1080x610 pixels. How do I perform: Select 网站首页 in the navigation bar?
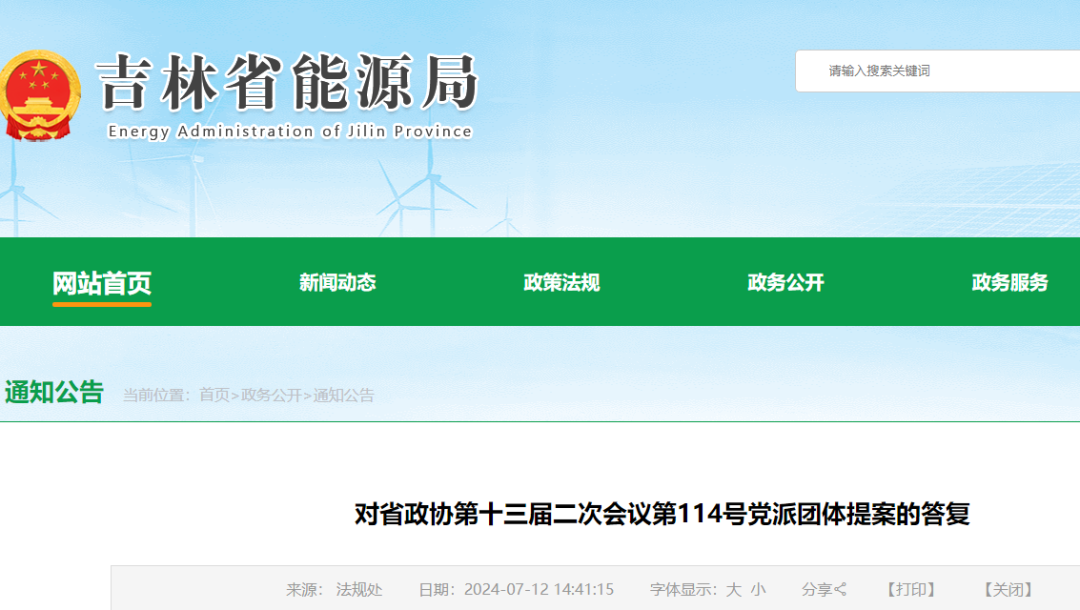pyautogui.click(x=103, y=283)
